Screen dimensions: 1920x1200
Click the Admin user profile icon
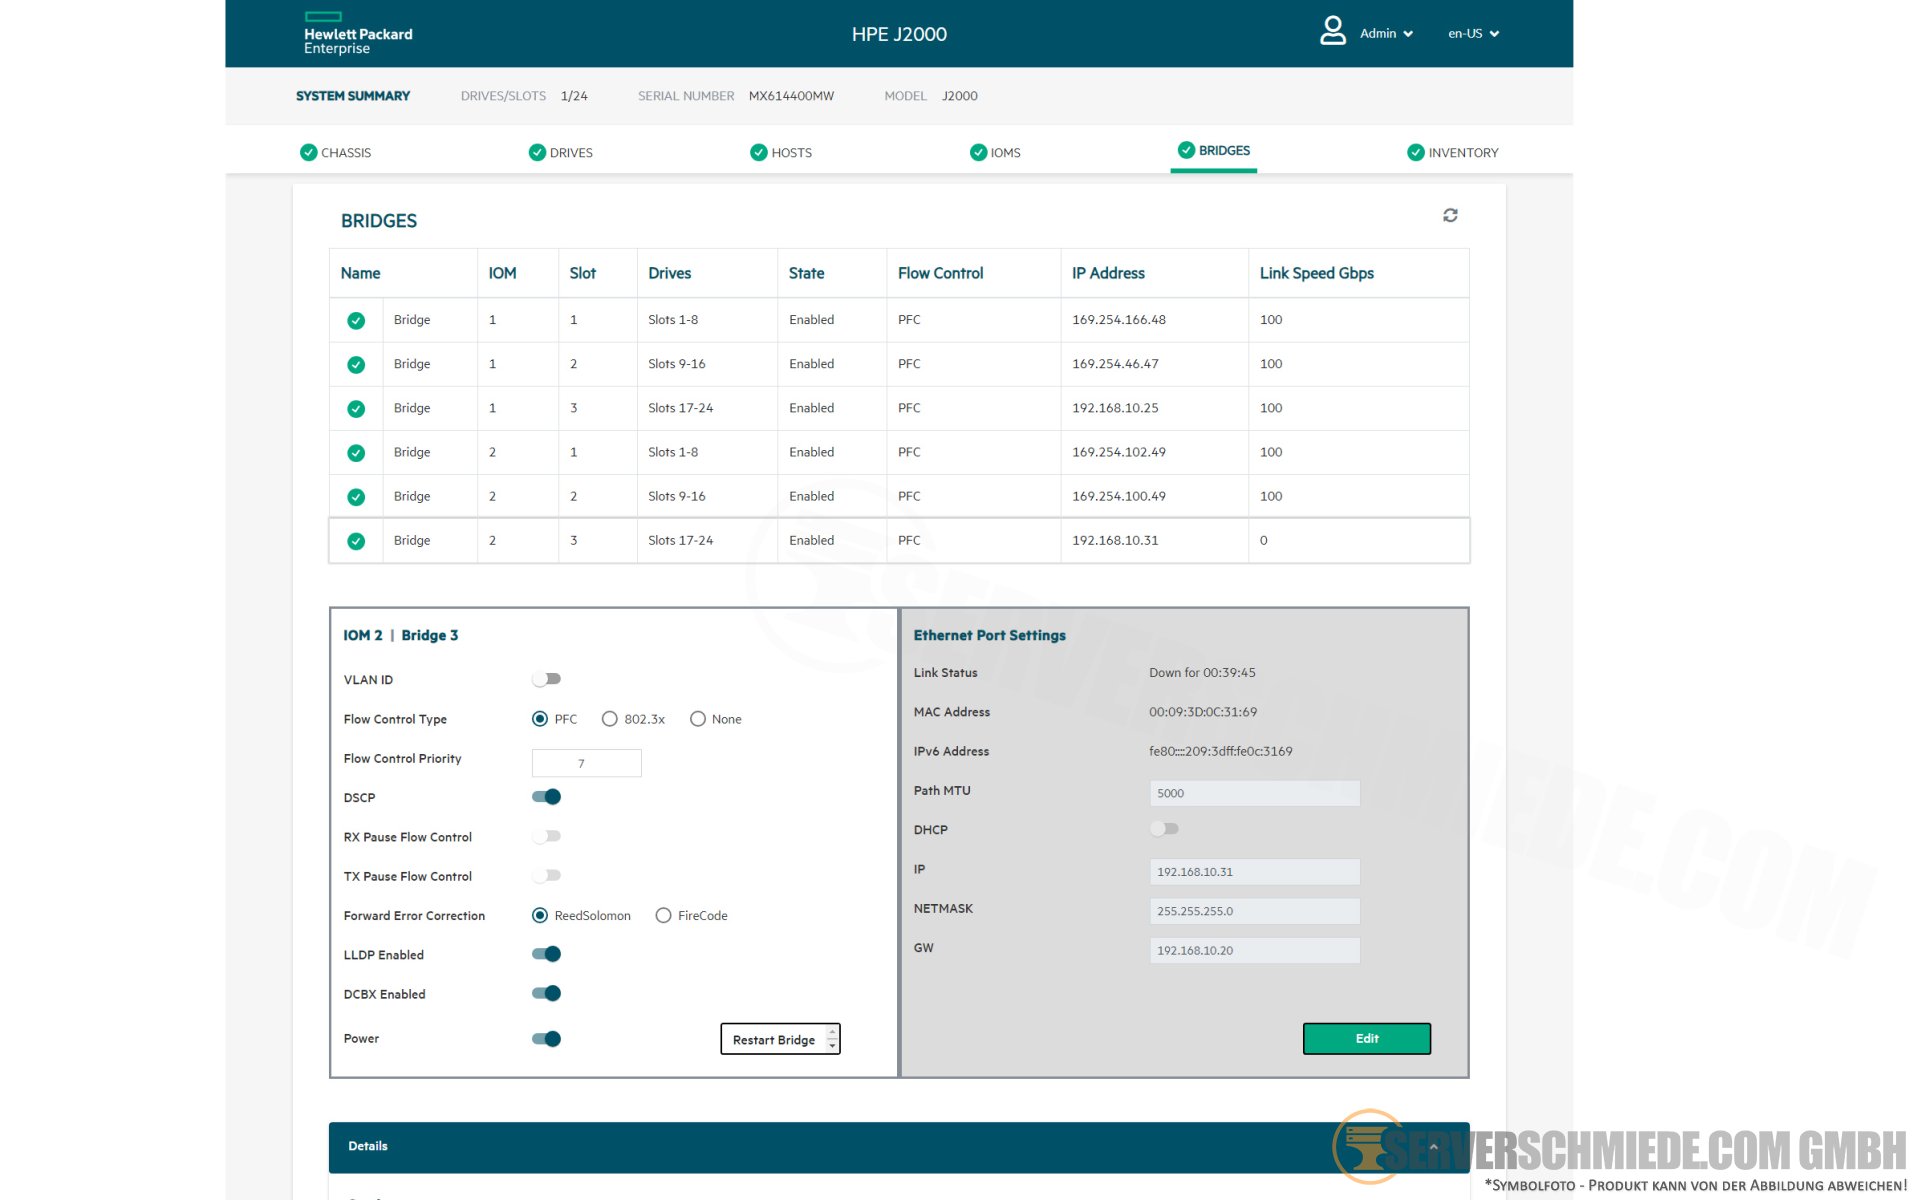point(1332,31)
